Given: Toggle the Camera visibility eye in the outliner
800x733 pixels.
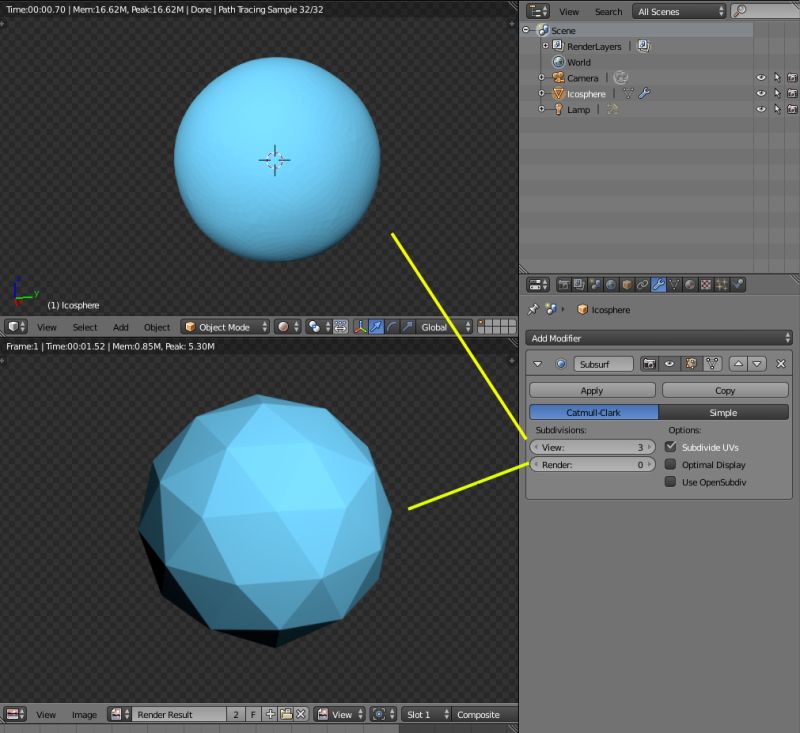Looking at the screenshot, I should pyautogui.click(x=760, y=77).
